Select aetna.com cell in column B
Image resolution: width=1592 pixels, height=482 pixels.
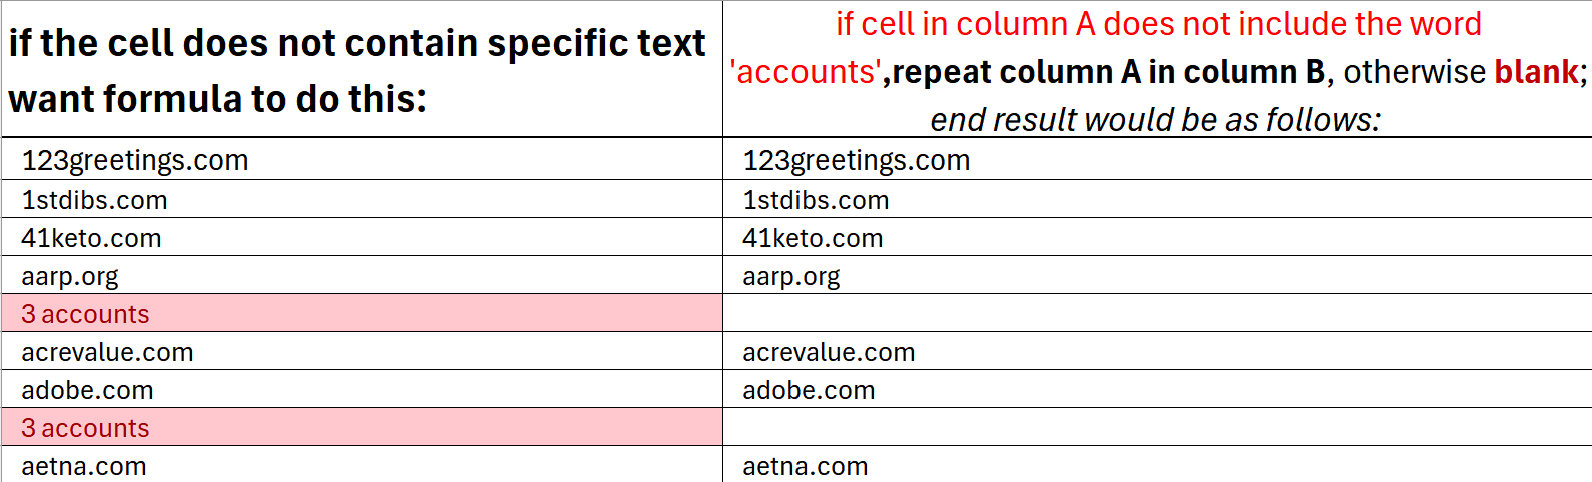pos(1157,465)
